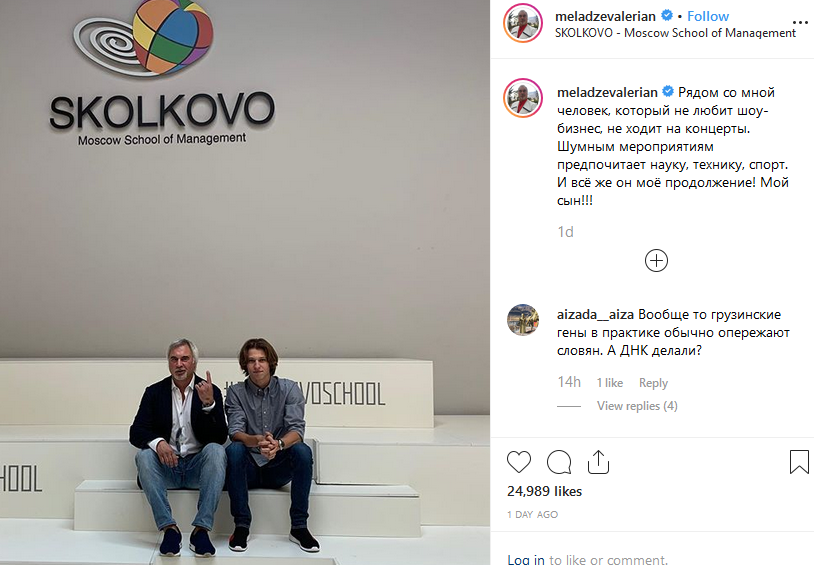Open the three-dot more options menu

800,22
